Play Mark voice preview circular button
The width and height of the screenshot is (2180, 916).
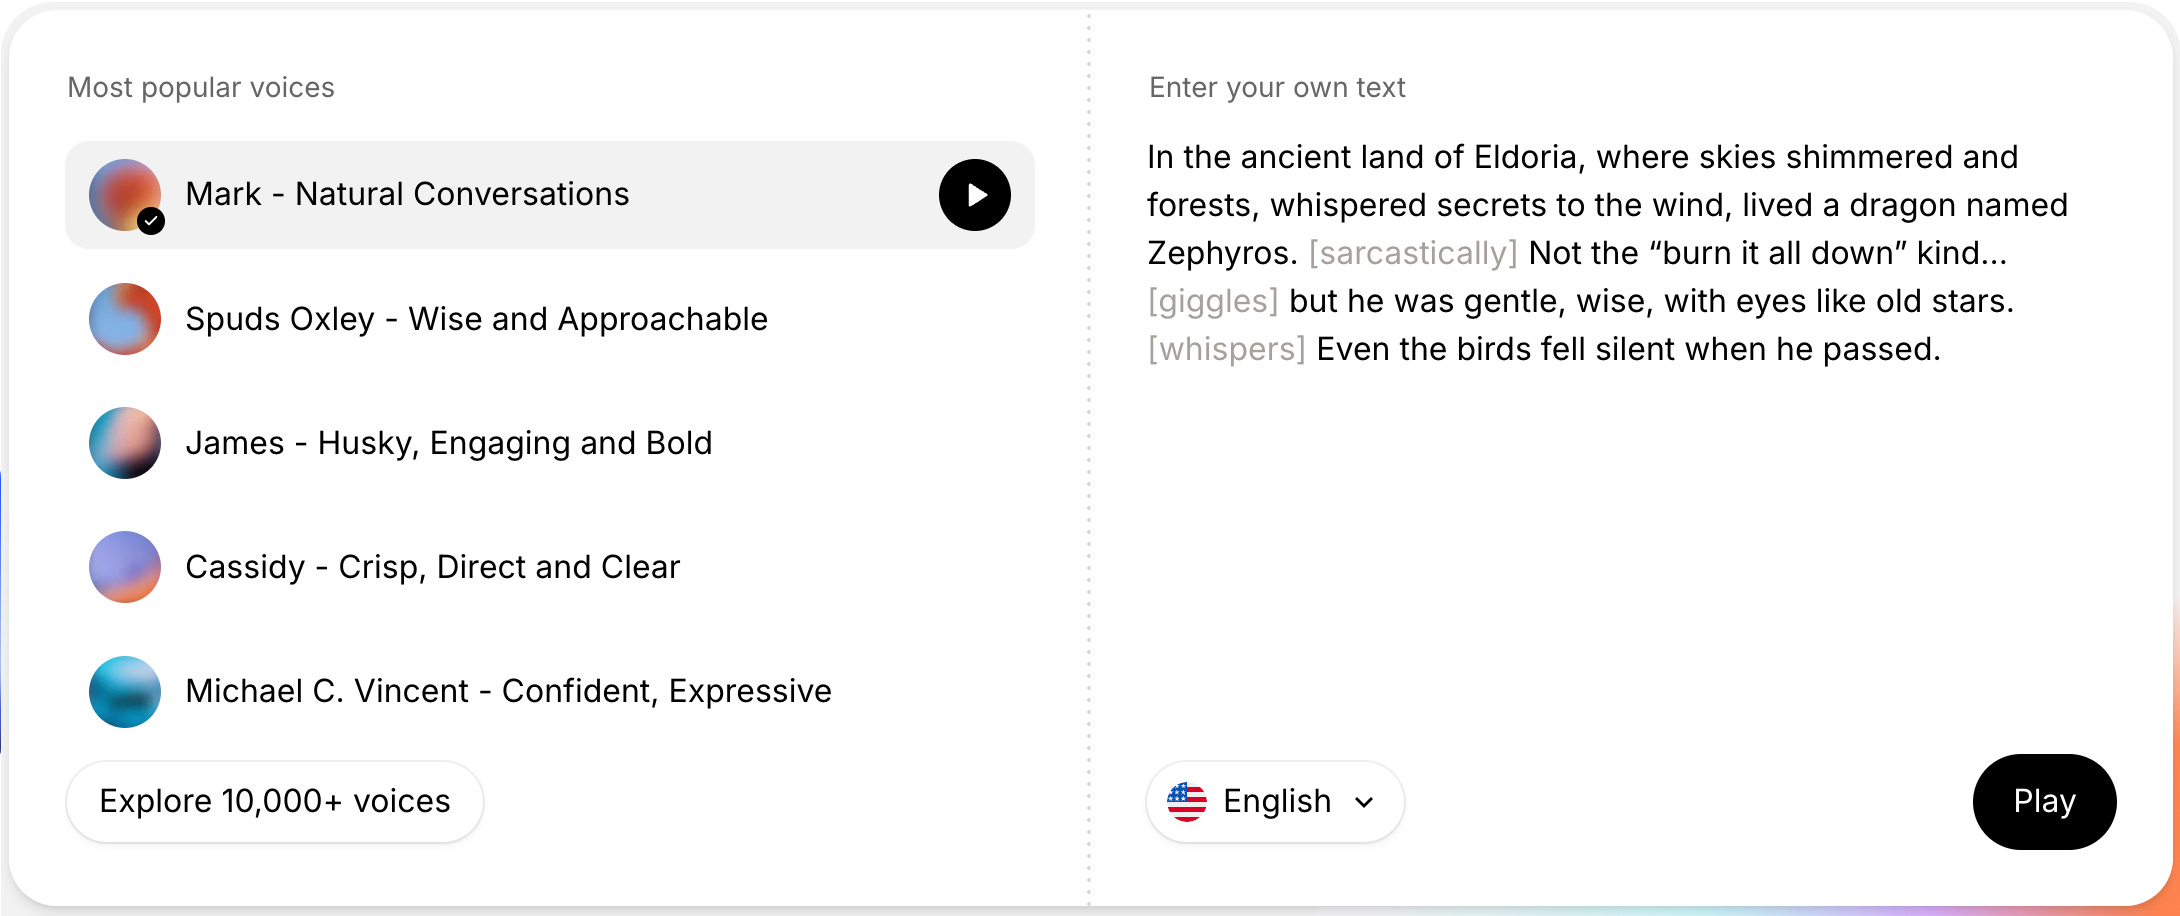[974, 195]
